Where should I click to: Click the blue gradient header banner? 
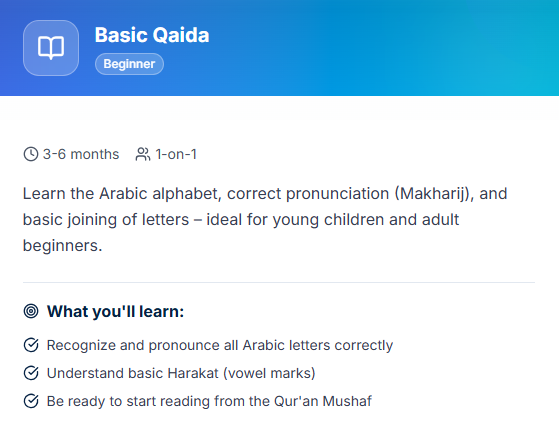click(x=280, y=48)
